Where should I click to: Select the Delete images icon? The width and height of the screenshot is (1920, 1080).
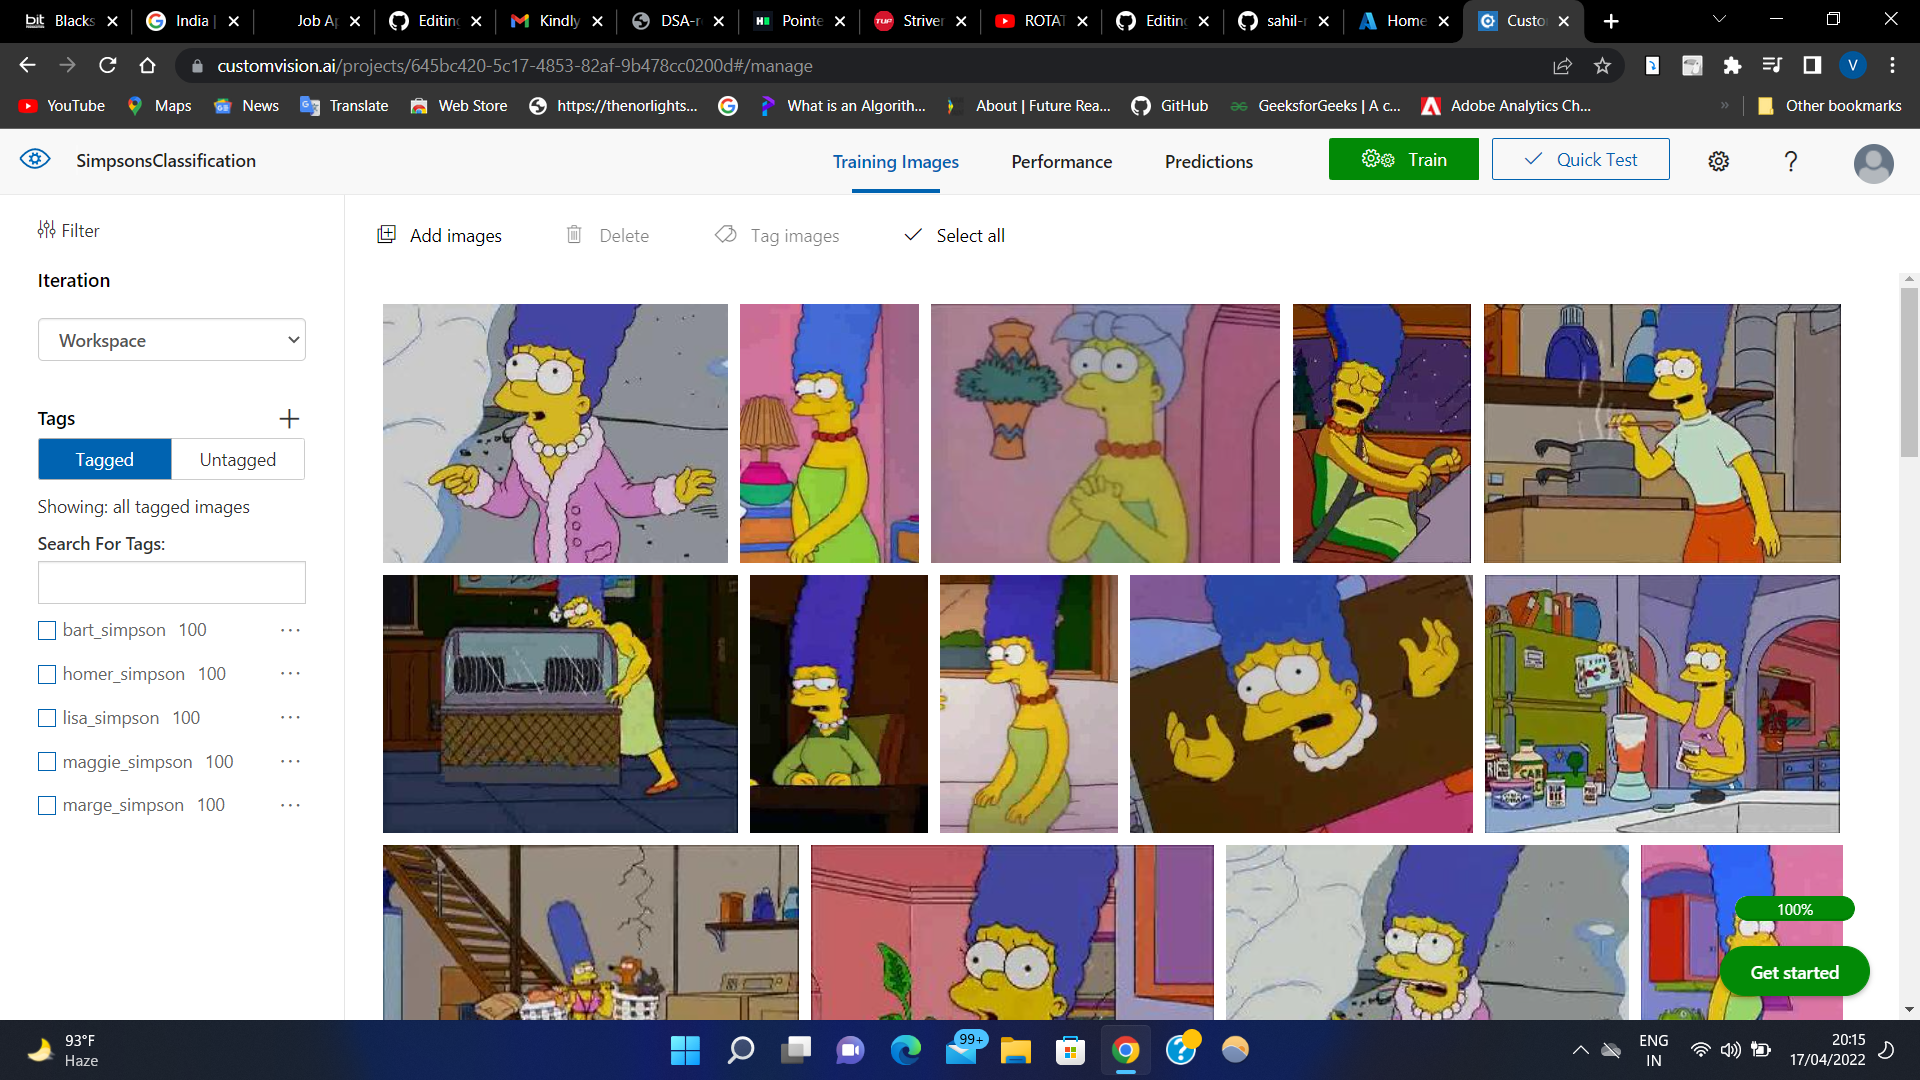[x=607, y=235]
